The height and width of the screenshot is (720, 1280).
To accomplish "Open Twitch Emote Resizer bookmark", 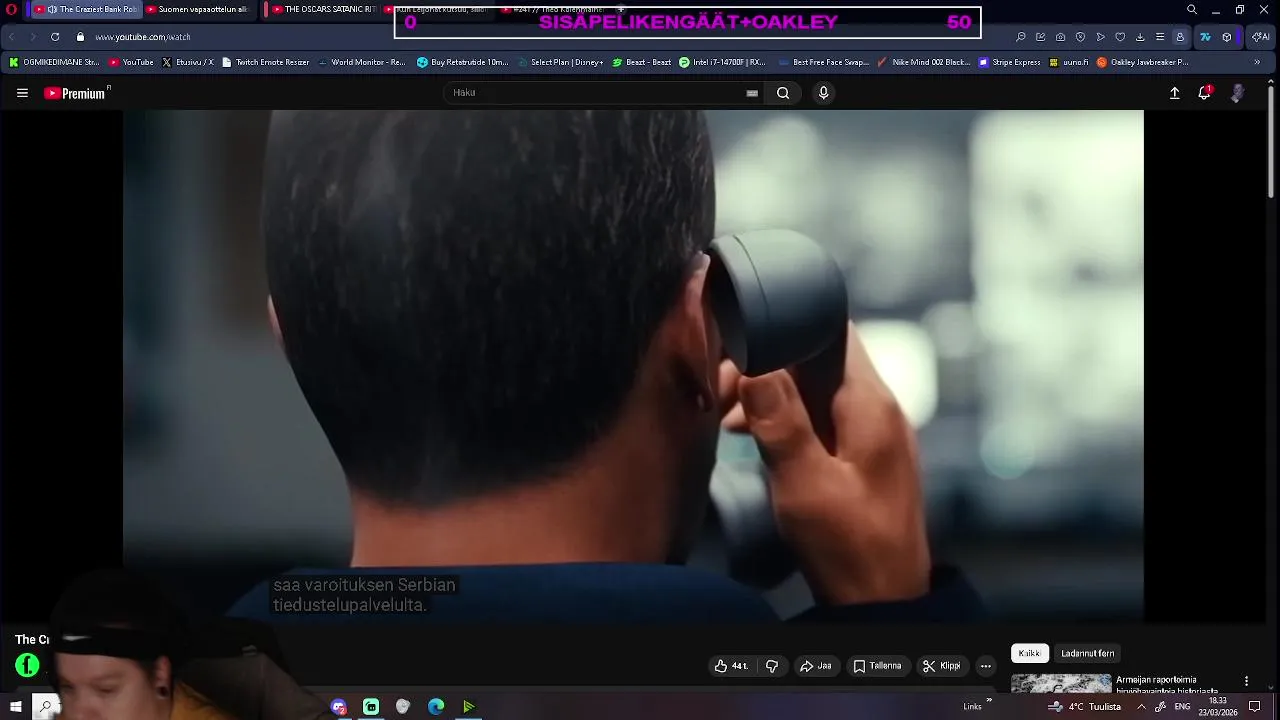I will (266, 62).
